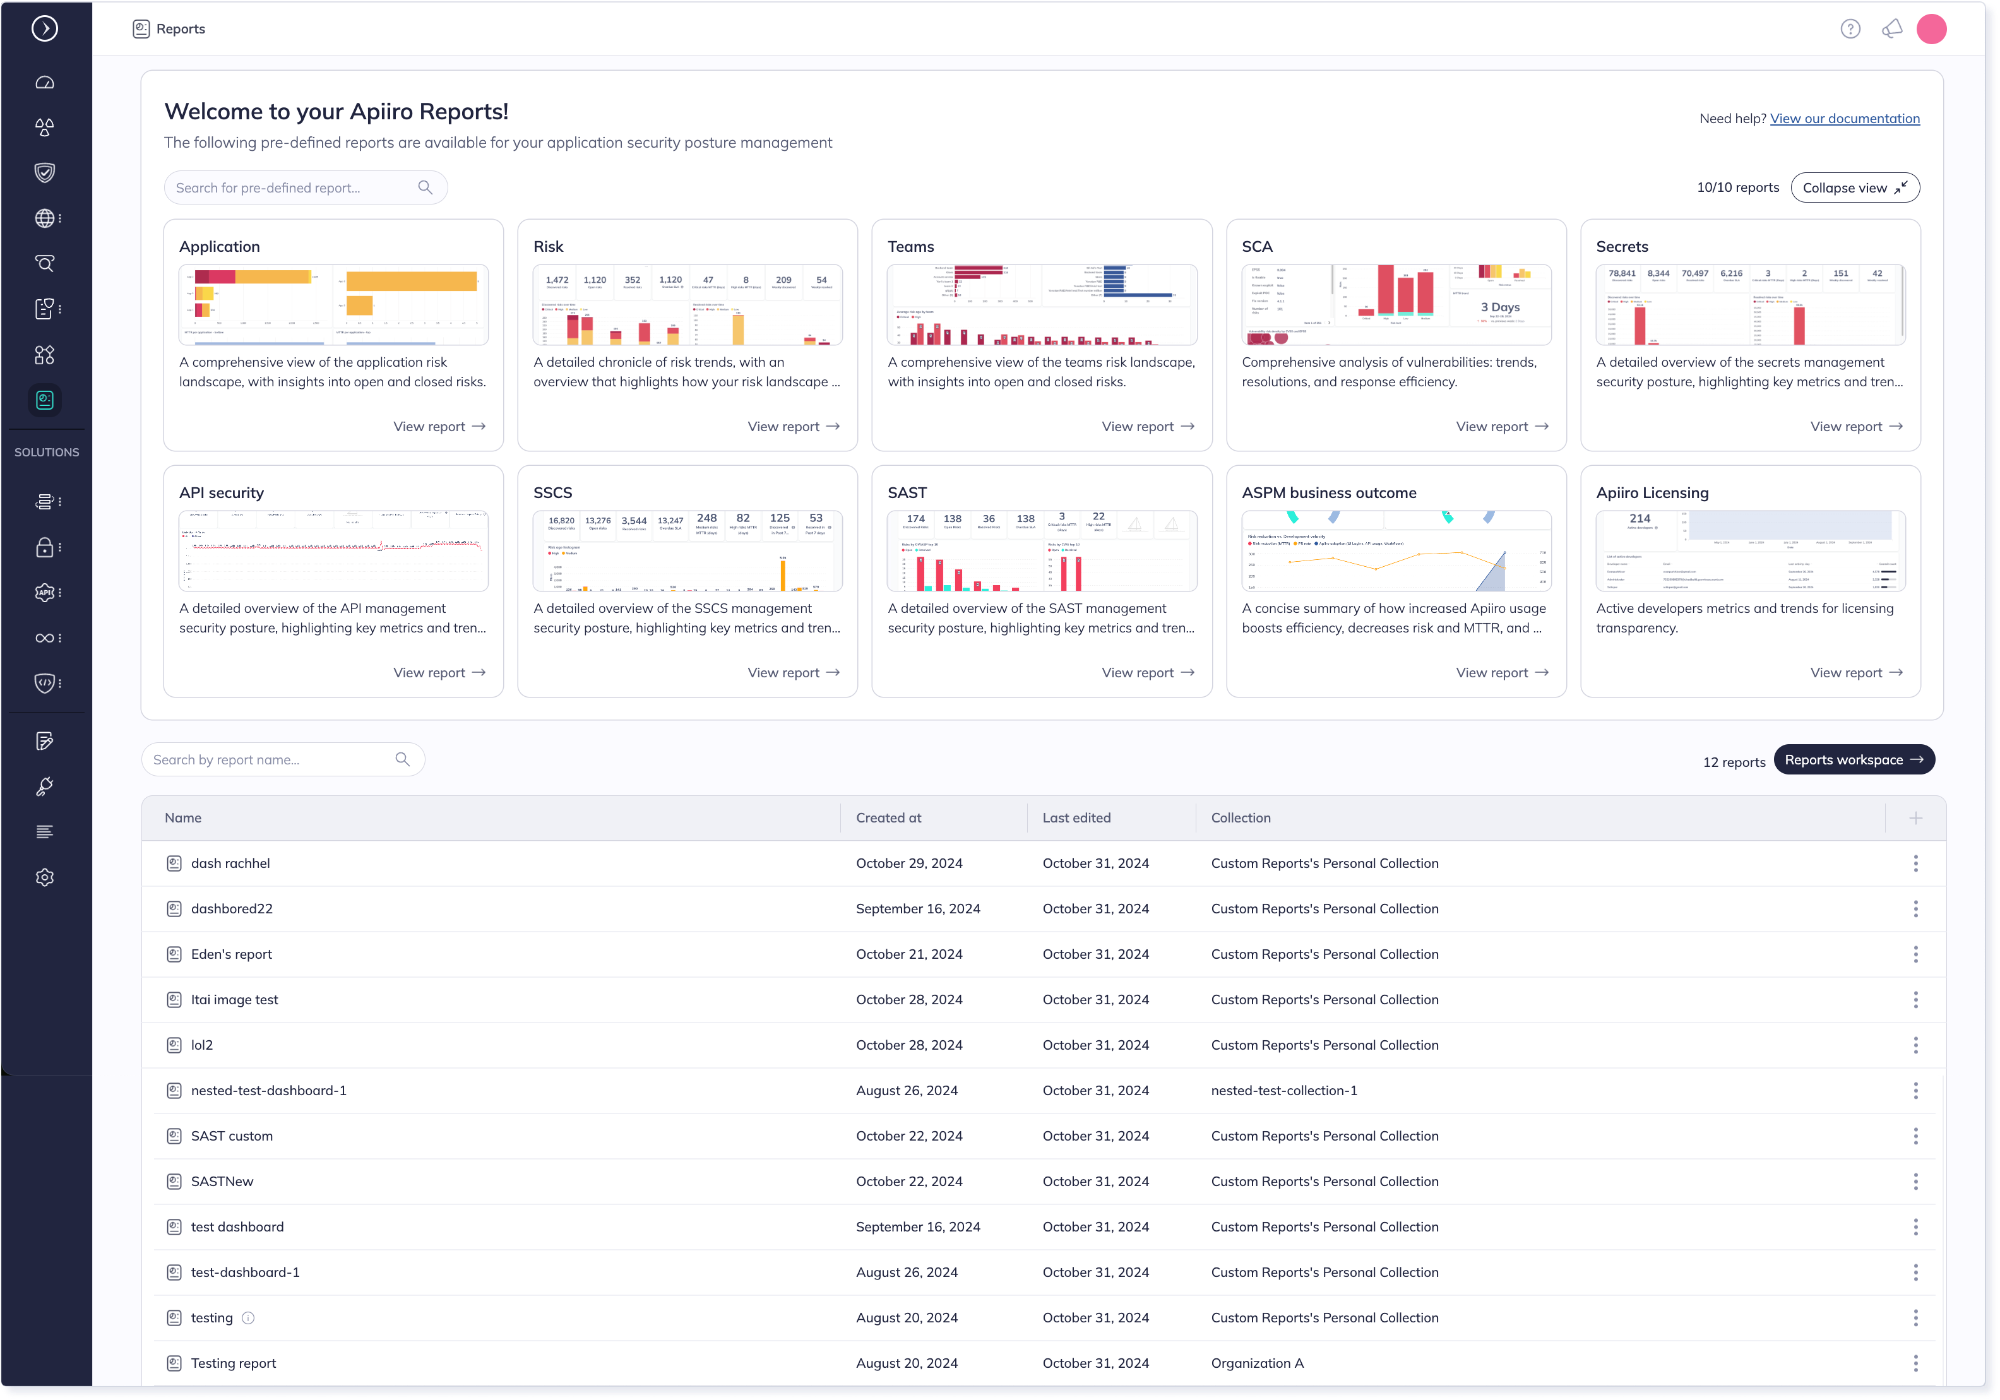Screen dimensions: 2000x1400
Task: View report for Teams card
Action: pos(1148,426)
